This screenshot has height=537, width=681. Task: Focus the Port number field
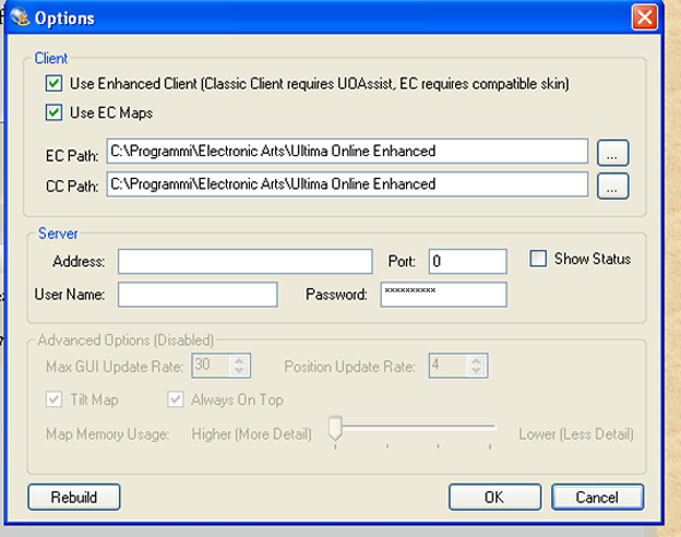click(x=468, y=261)
